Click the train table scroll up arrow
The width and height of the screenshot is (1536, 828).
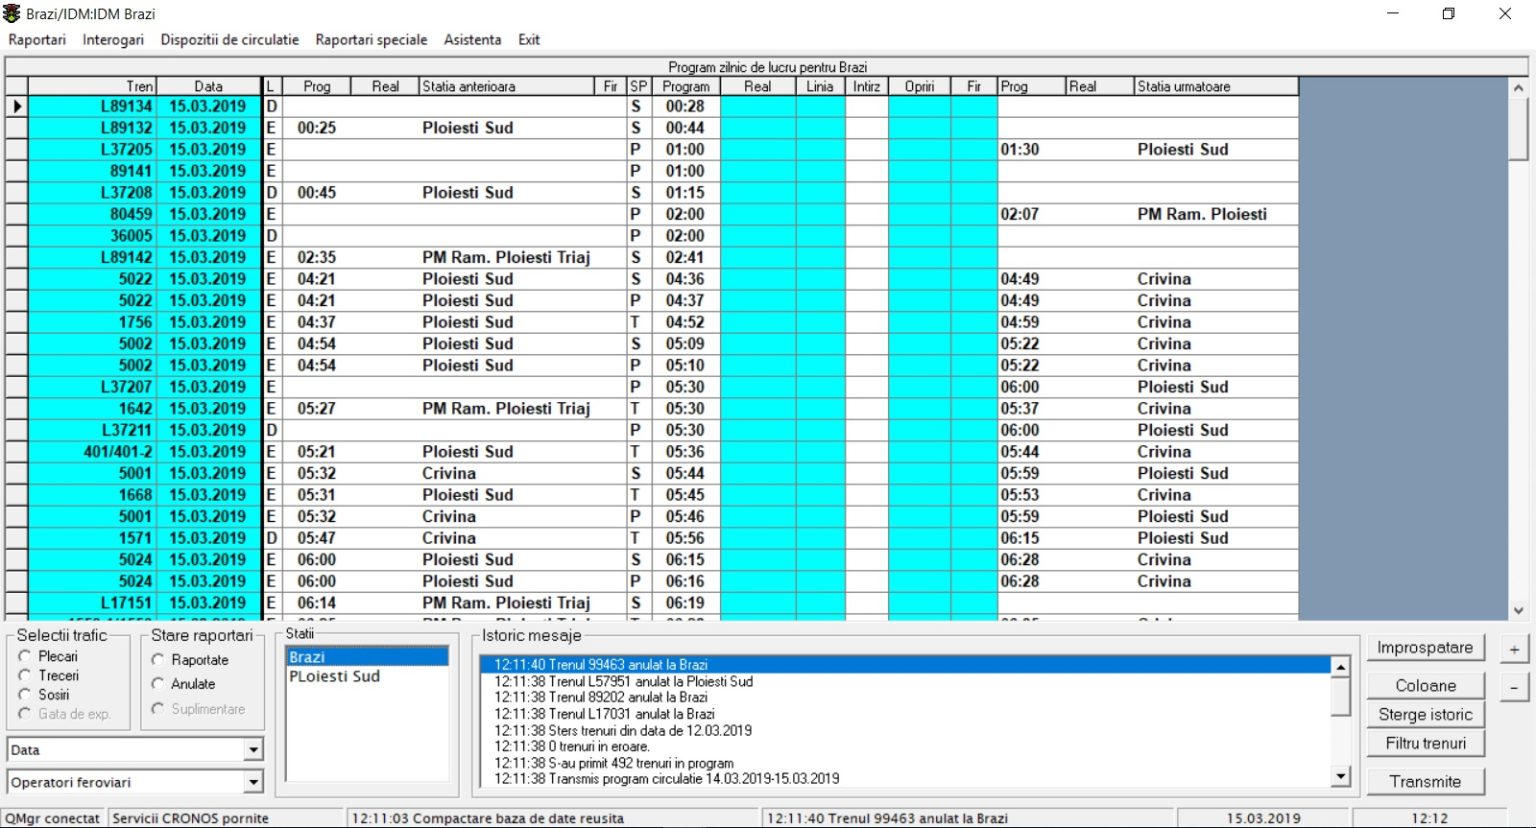point(1518,88)
